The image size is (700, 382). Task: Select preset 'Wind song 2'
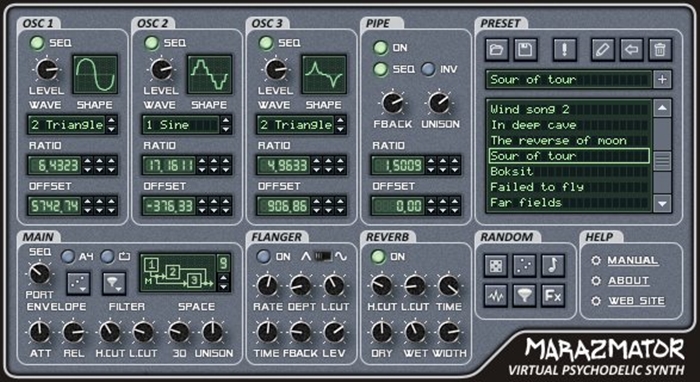[x=569, y=110]
